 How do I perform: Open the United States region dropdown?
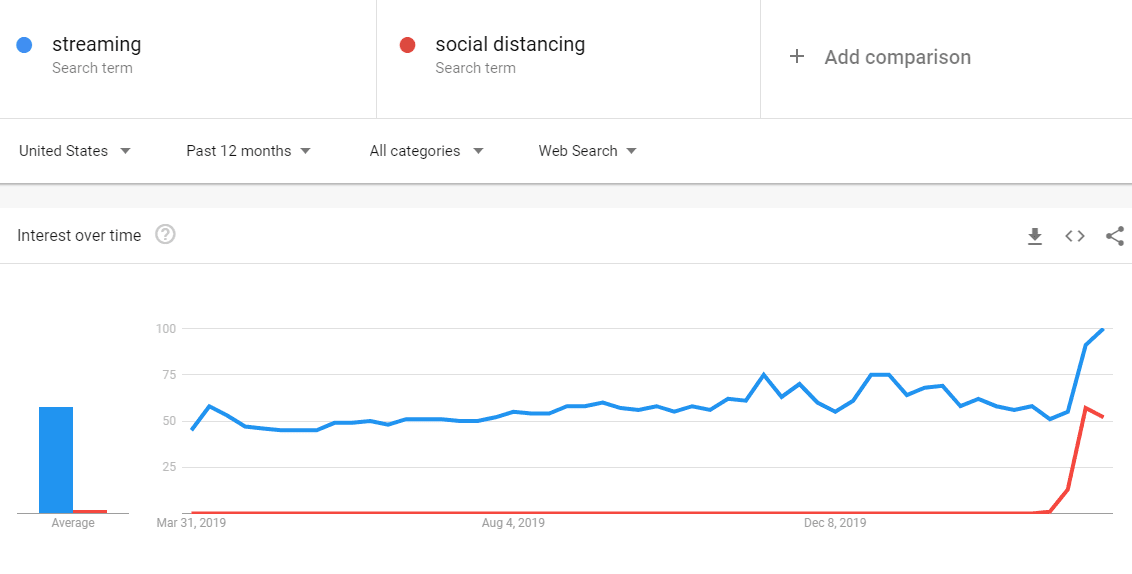click(75, 151)
